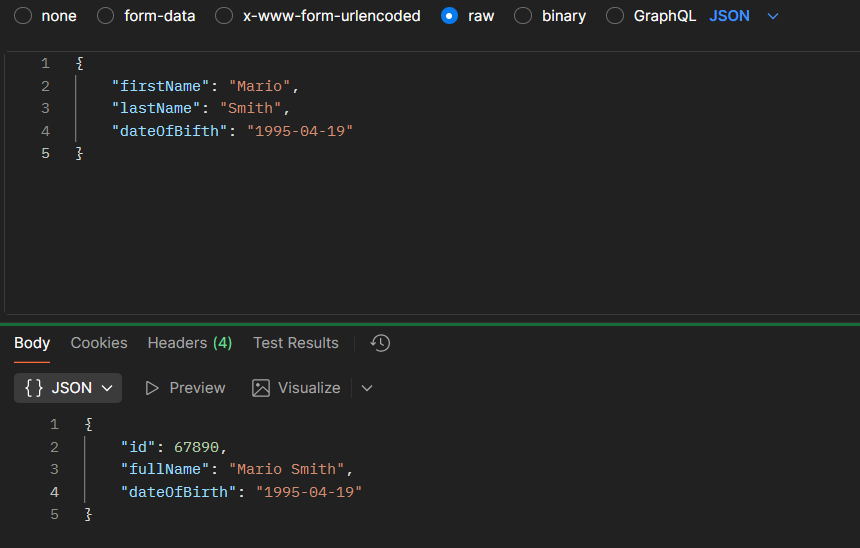Screen dimensions: 860x548
Task: Click the fullName line in response body
Action: tap(237, 469)
